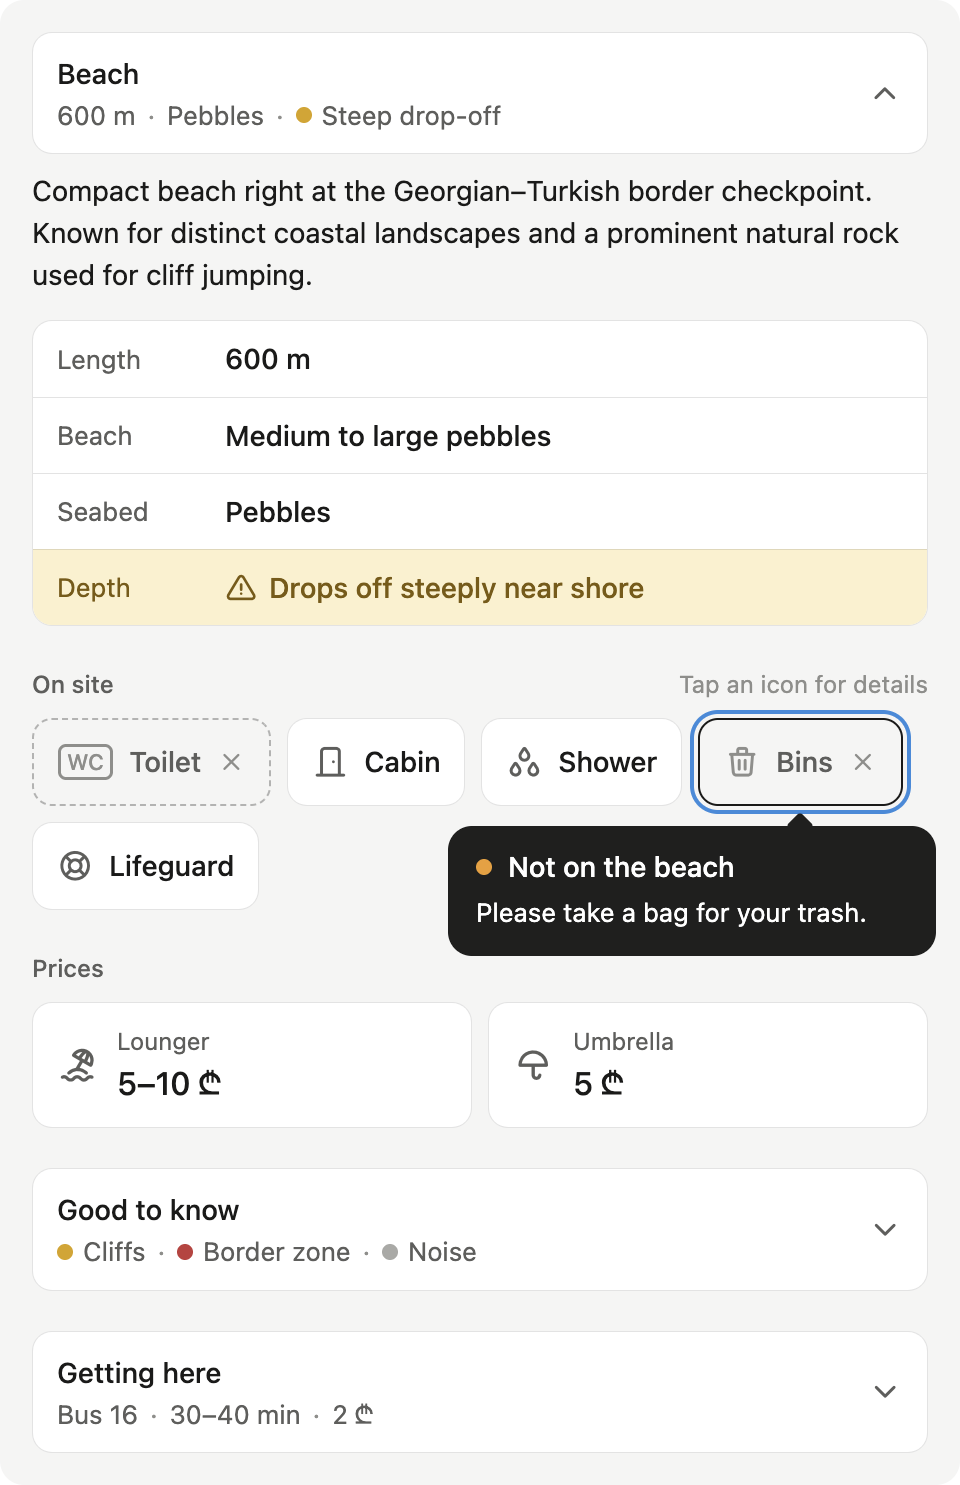
Task: Click the 'On site' section label
Action: click(73, 685)
